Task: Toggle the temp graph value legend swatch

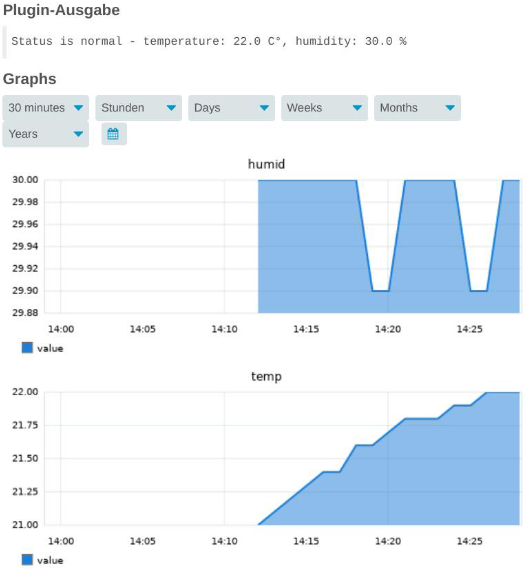Action: click(27, 559)
